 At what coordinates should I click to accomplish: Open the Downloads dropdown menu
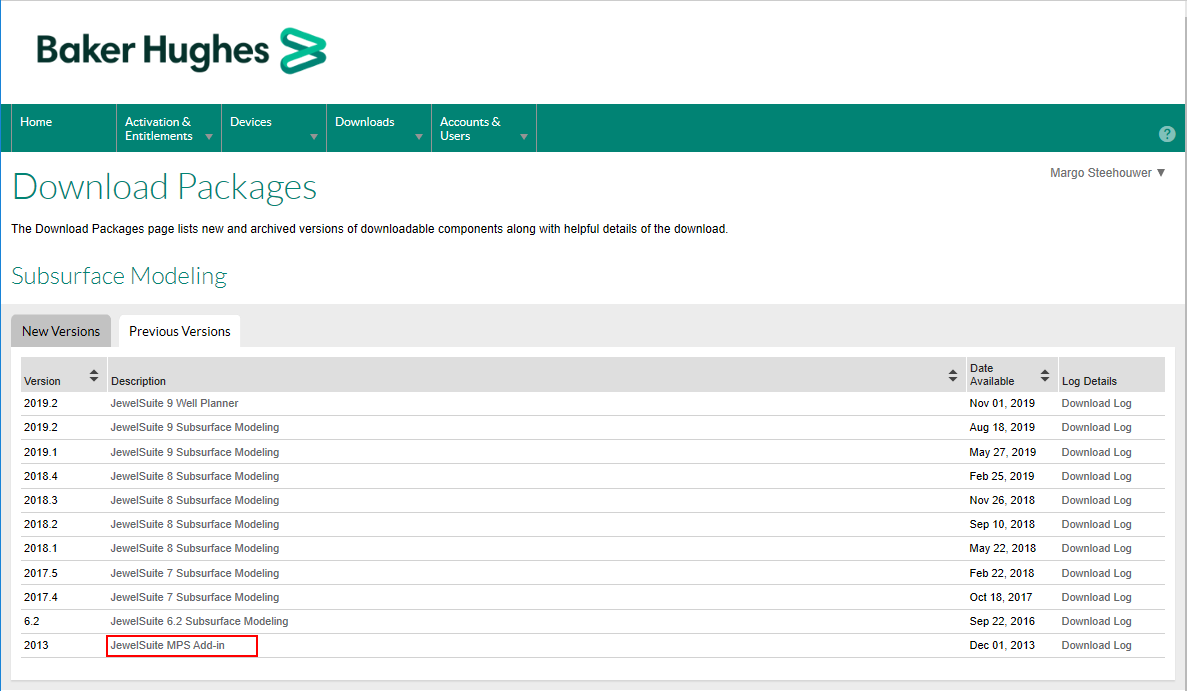pyautogui.click(x=378, y=129)
